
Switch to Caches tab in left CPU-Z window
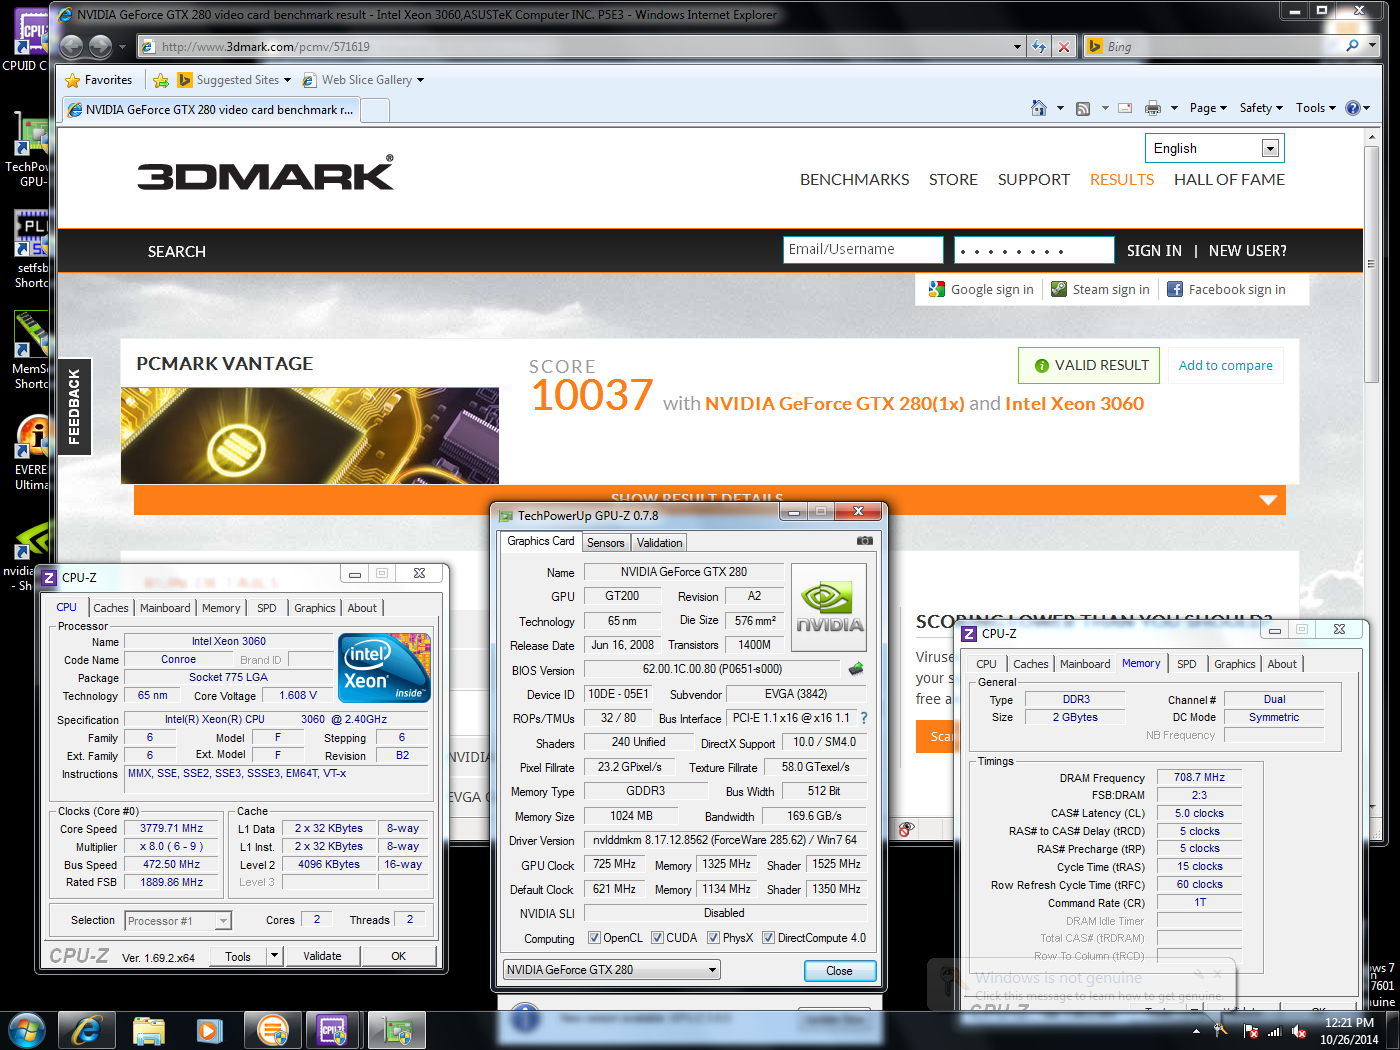tap(111, 608)
